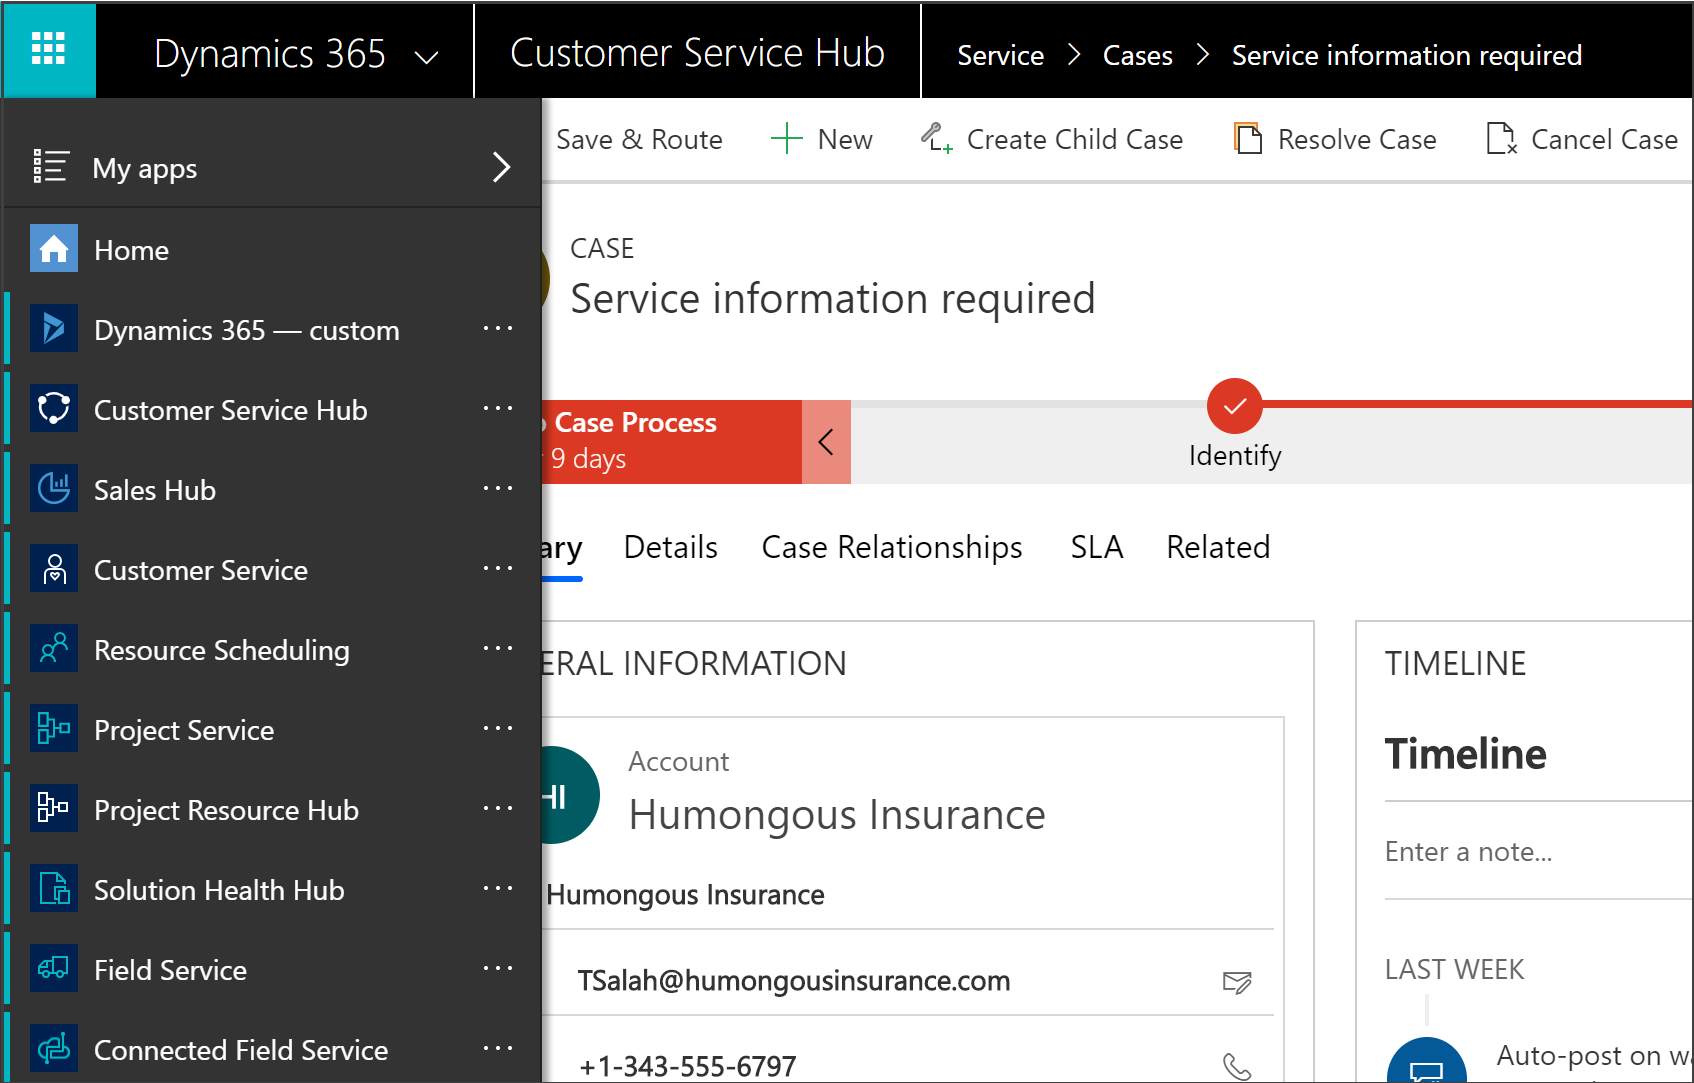Go to Cases in the breadcrumb
The height and width of the screenshot is (1083, 1694).
tap(1137, 55)
